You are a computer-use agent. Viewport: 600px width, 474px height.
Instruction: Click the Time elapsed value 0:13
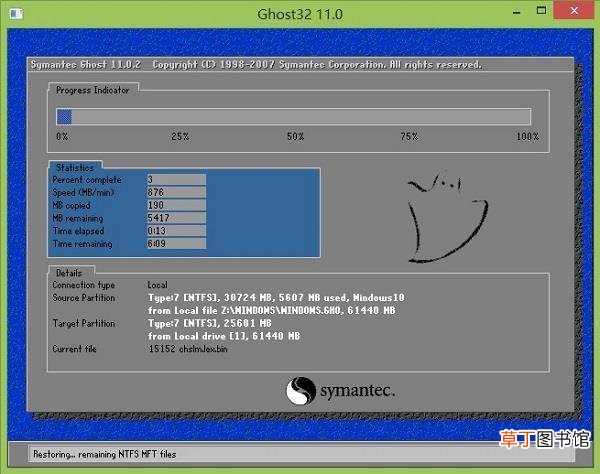[176, 231]
